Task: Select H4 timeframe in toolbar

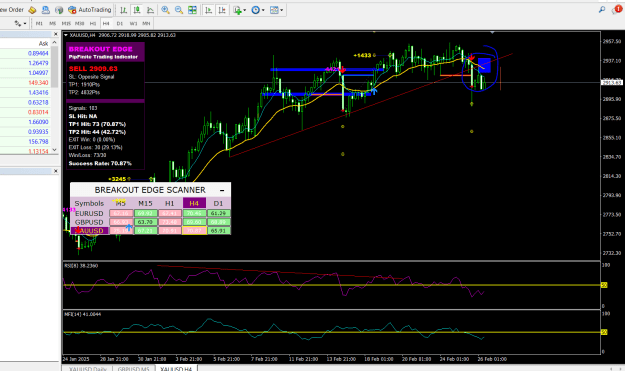Action: [106, 24]
